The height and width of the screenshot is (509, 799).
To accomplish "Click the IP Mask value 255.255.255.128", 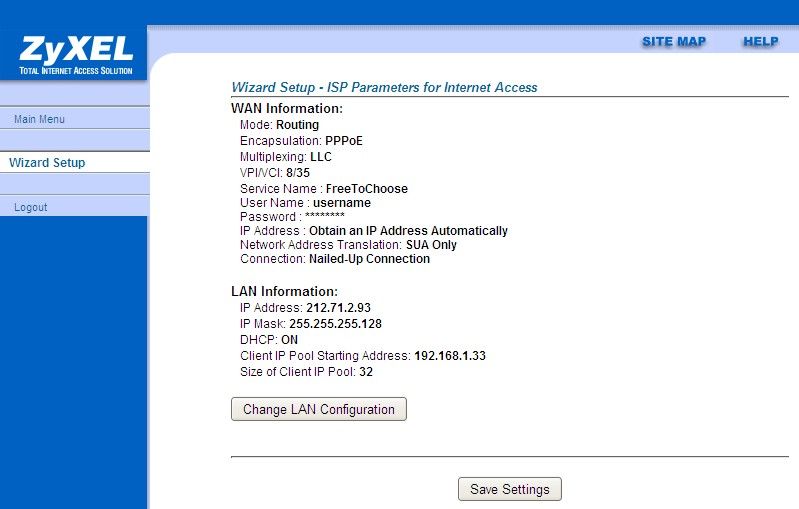I will 335,324.
